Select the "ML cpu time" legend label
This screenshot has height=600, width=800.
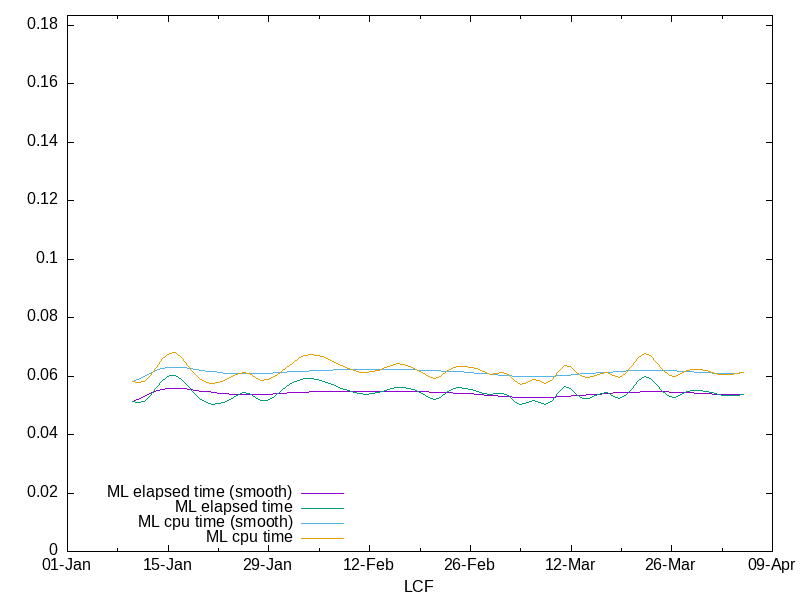pyautogui.click(x=249, y=537)
